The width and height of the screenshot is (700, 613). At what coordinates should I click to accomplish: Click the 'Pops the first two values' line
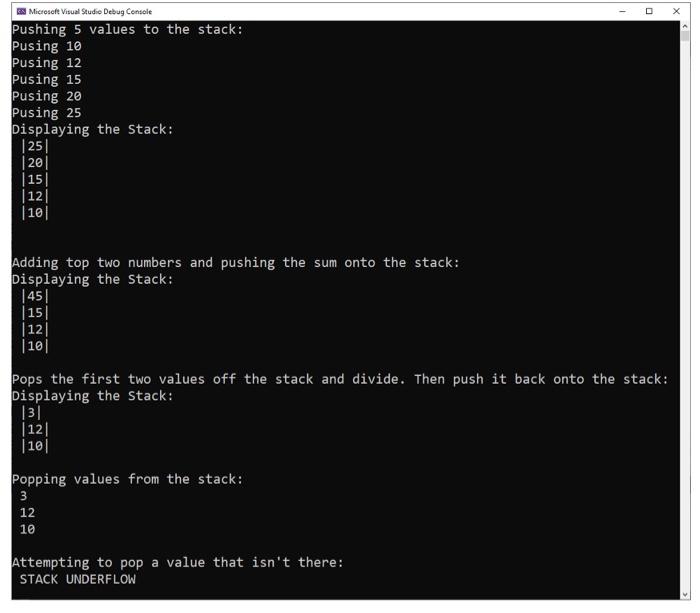point(340,379)
